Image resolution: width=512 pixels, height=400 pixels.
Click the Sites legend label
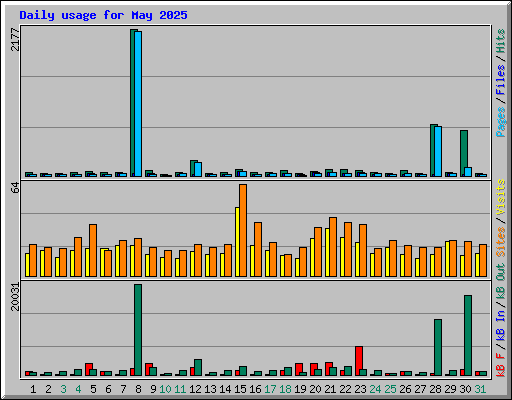pos(501,242)
